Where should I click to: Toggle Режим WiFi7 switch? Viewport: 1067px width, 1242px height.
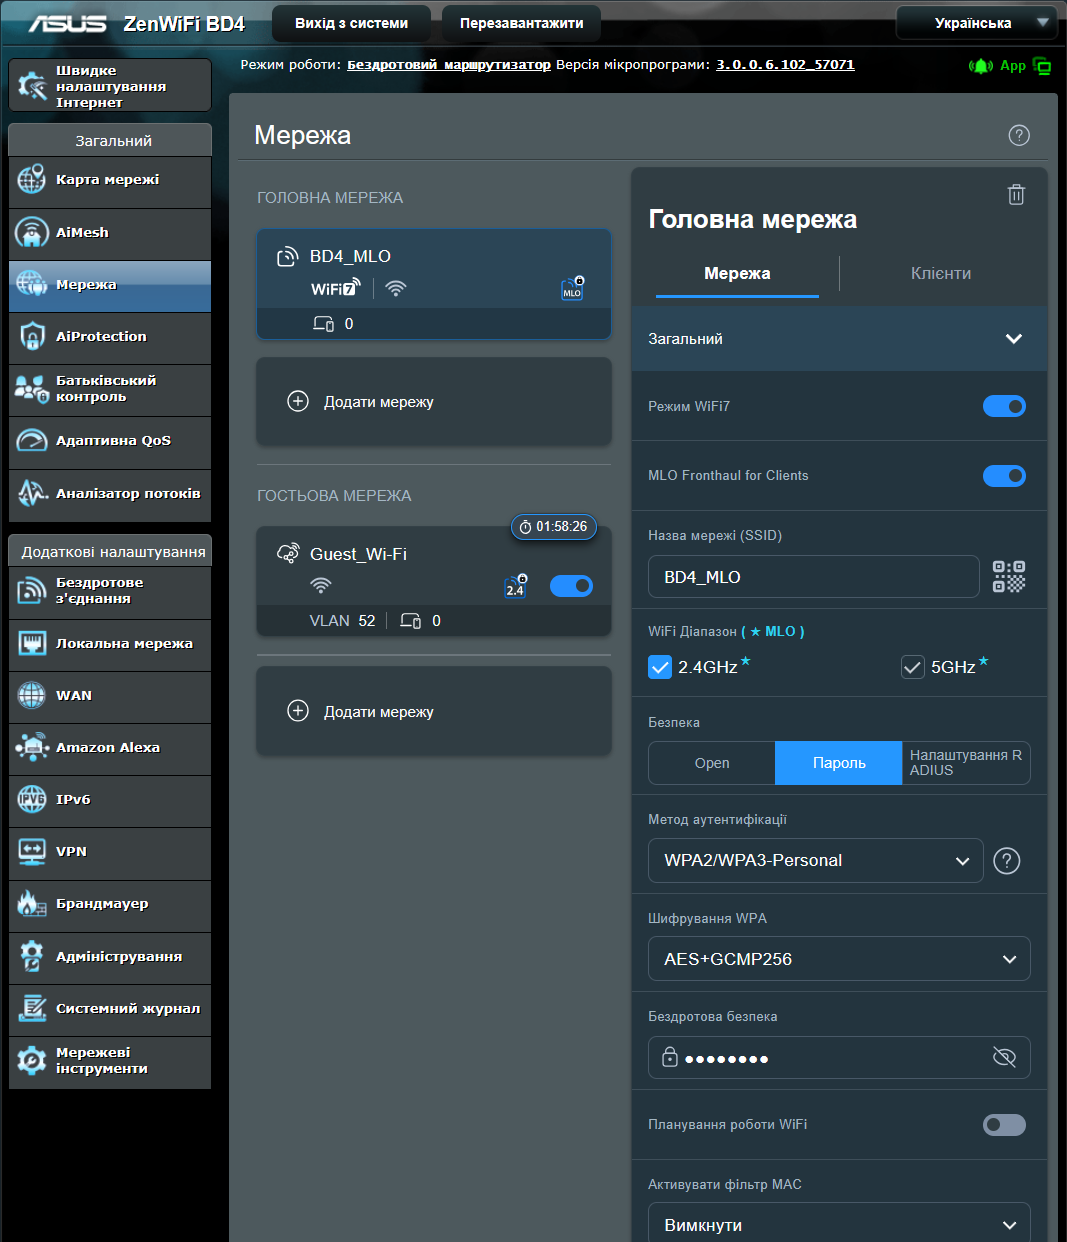click(x=1004, y=406)
